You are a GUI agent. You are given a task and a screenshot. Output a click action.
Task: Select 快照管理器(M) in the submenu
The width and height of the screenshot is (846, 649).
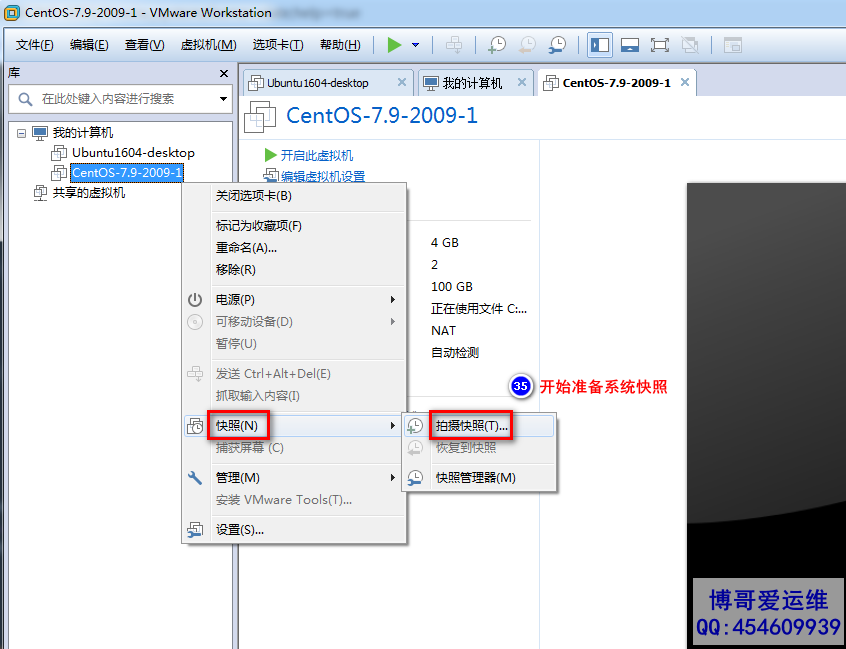[x=479, y=477]
